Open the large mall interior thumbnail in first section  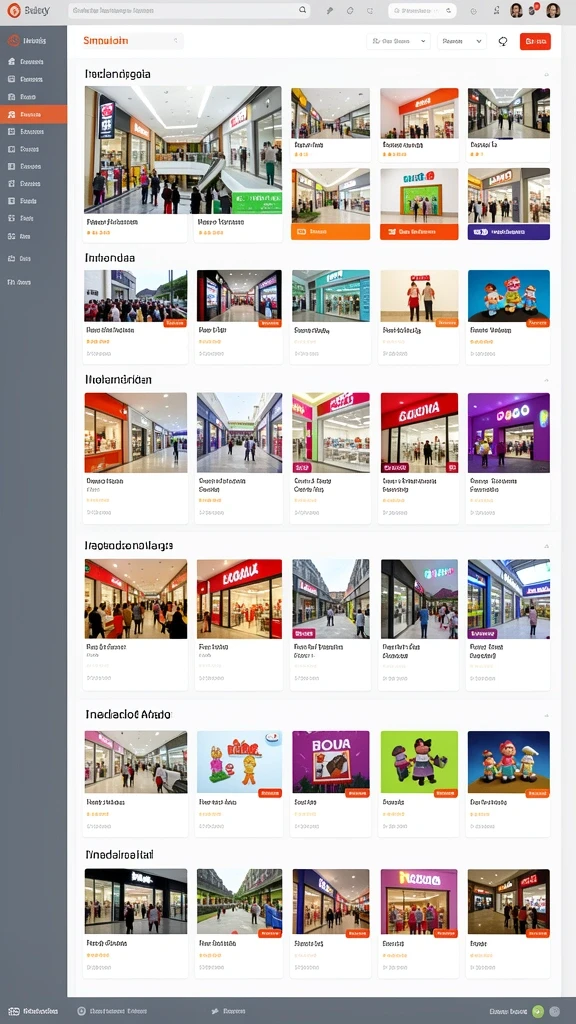point(183,150)
